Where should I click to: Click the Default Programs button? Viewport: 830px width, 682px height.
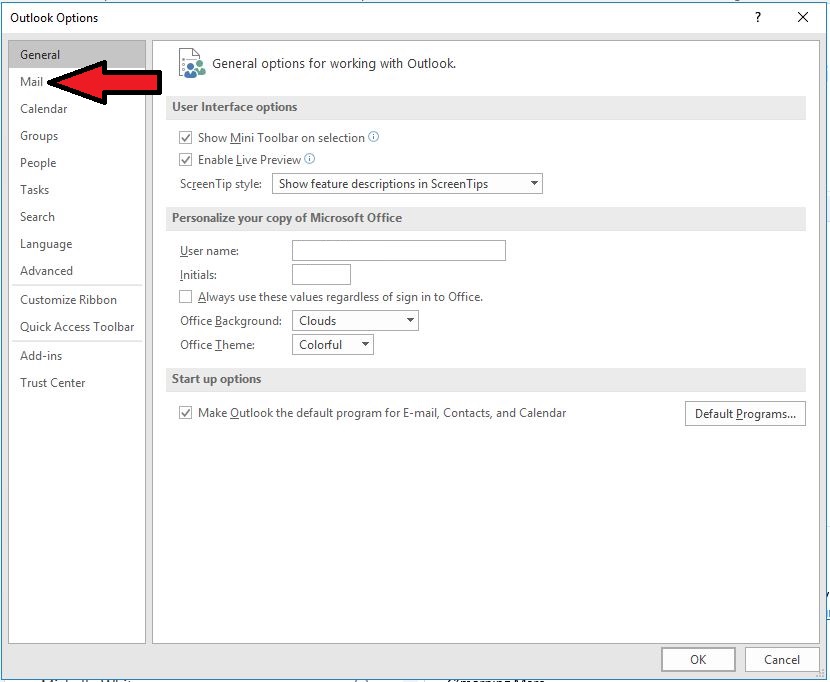coord(745,414)
